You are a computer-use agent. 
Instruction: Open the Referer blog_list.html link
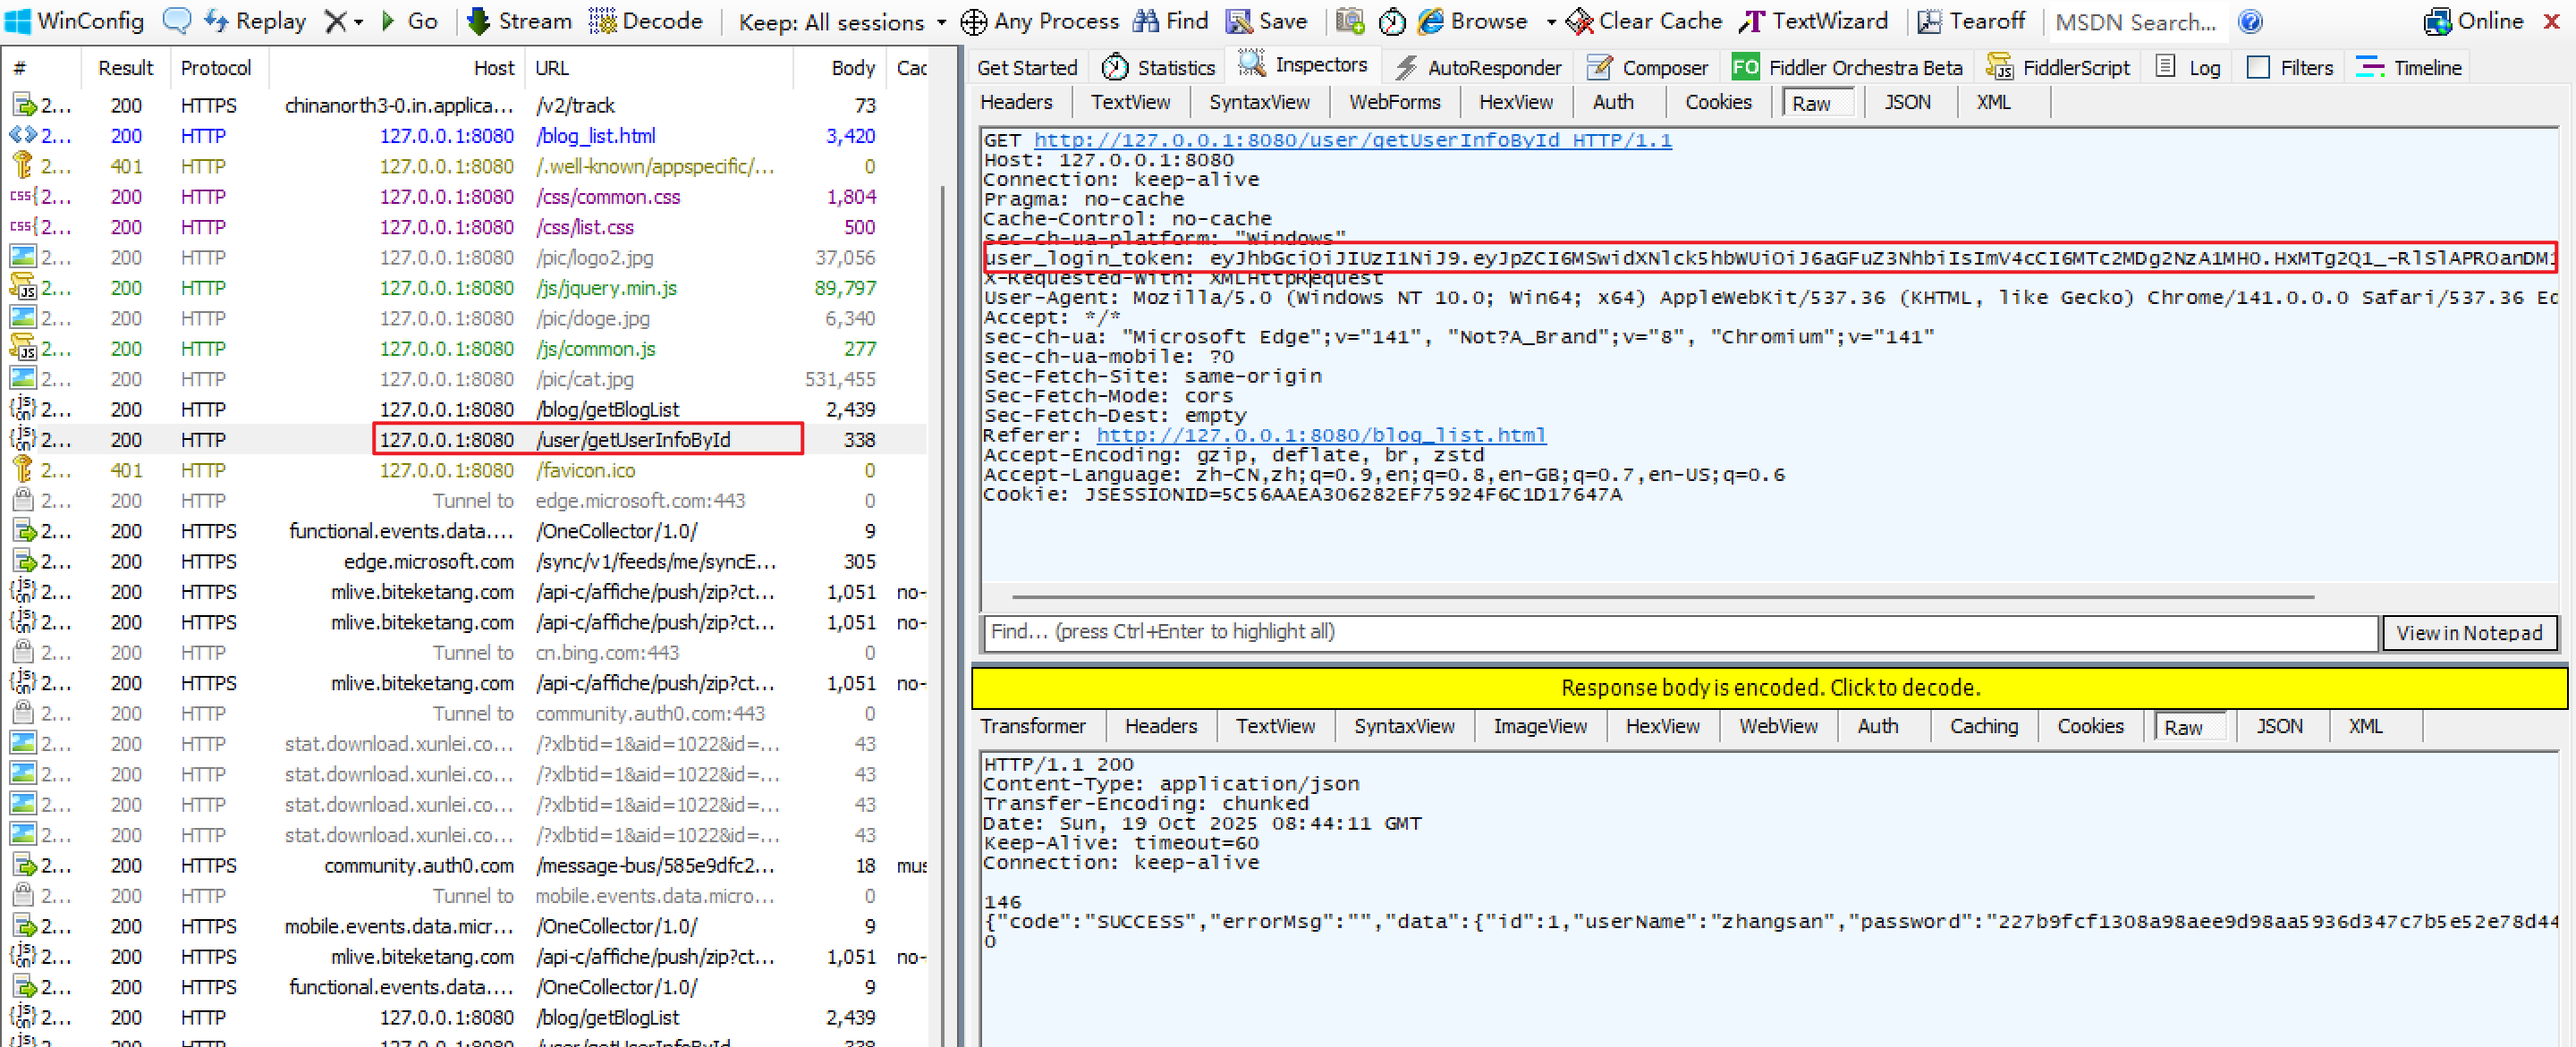click(1320, 435)
